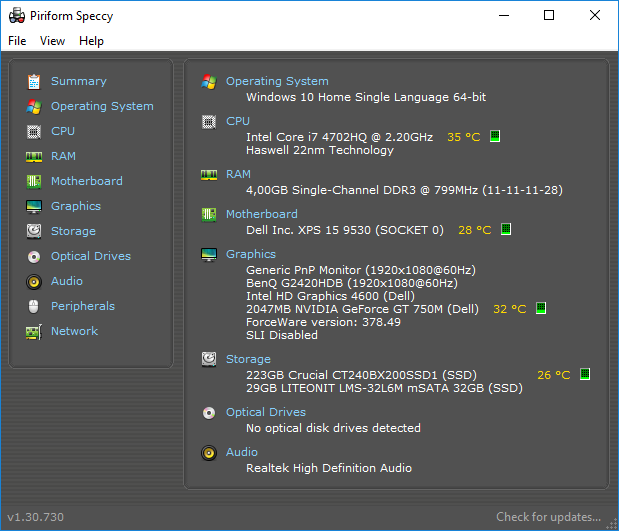Click the Optical Drives disc sidebar icon
Image resolution: width=619 pixels, height=531 pixels.
34,256
